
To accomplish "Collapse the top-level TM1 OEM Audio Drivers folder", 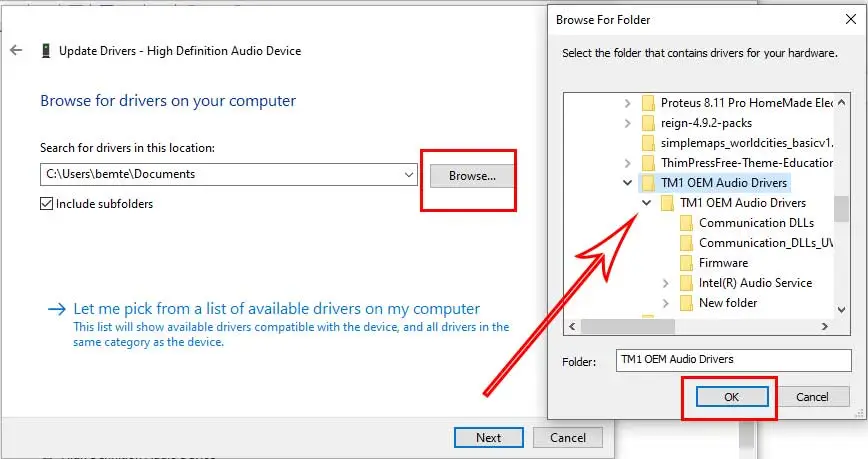I will 627,183.
